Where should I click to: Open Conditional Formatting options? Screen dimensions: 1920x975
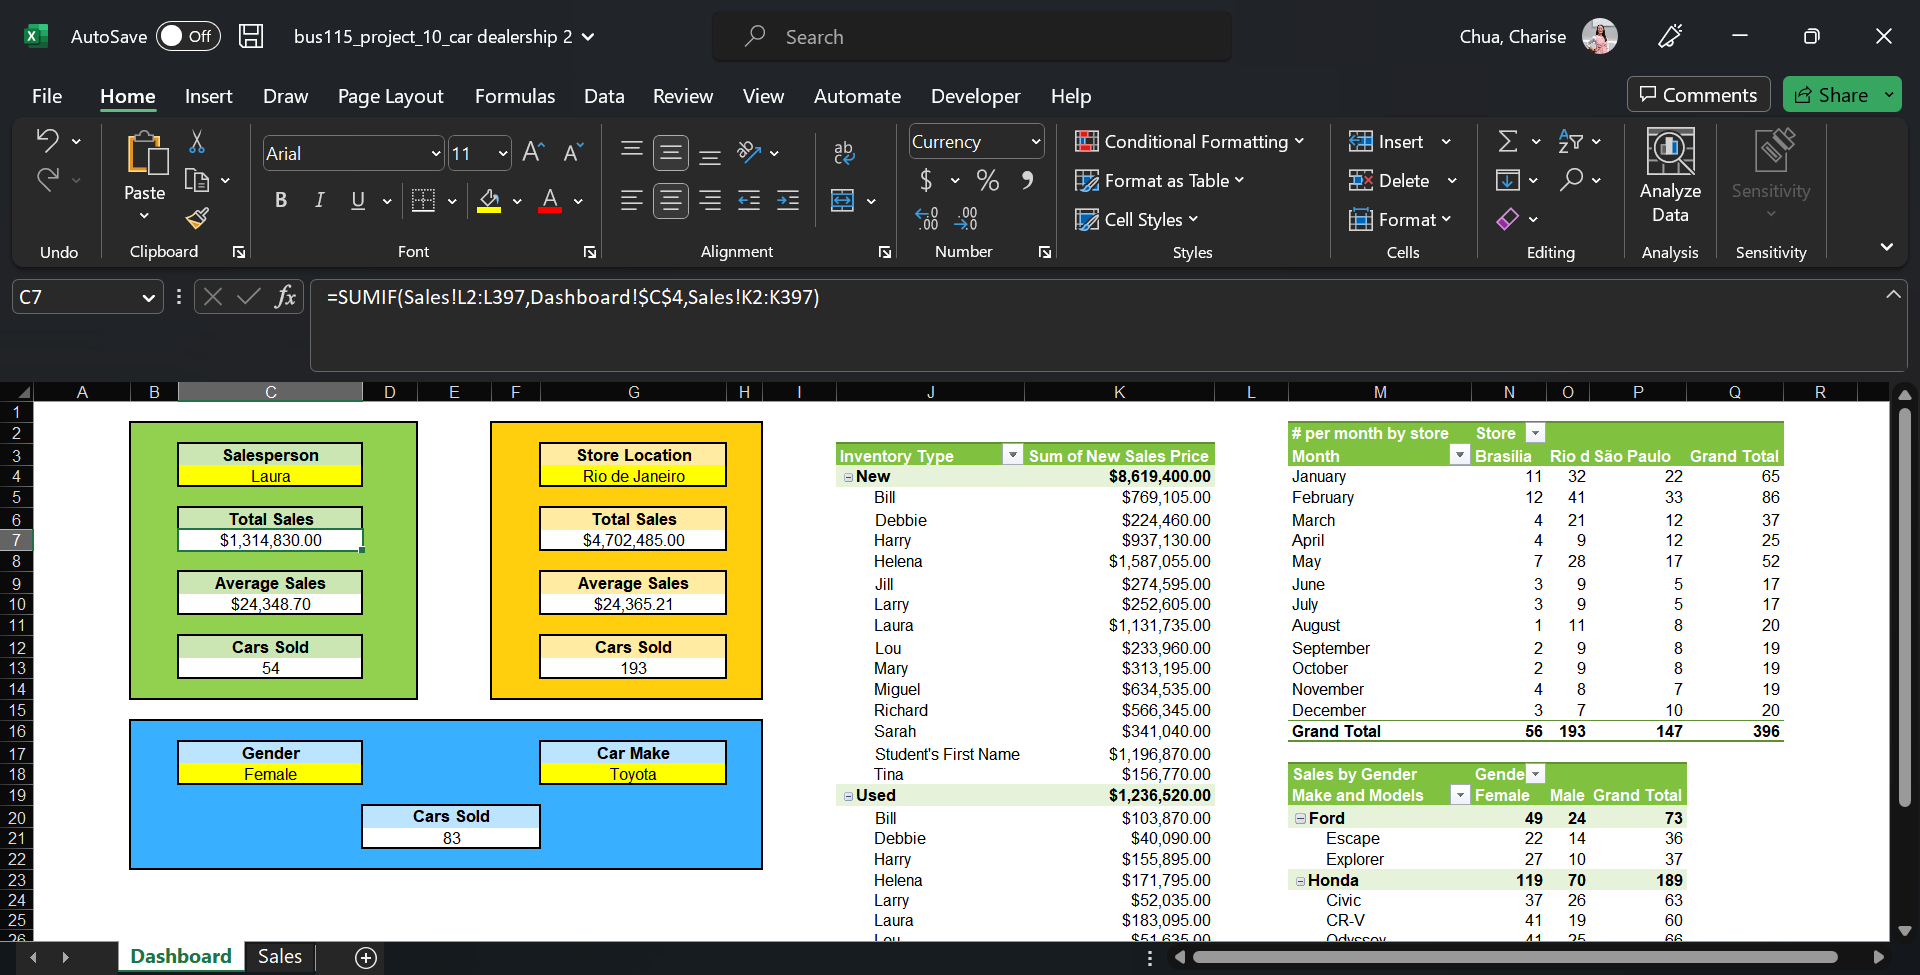tap(1191, 141)
